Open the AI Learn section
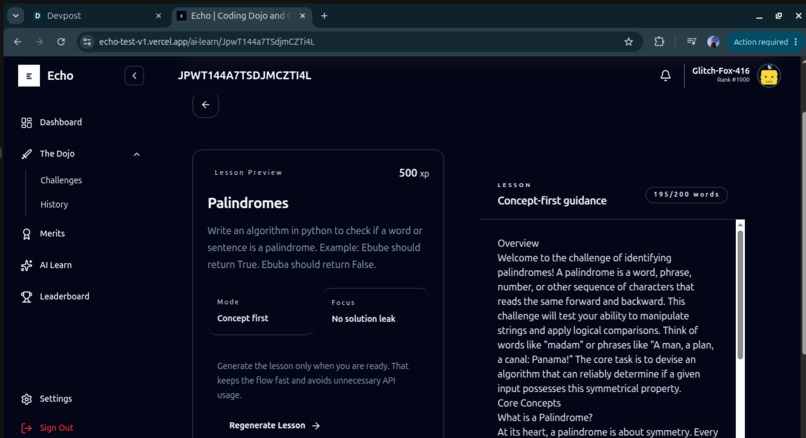 56,265
